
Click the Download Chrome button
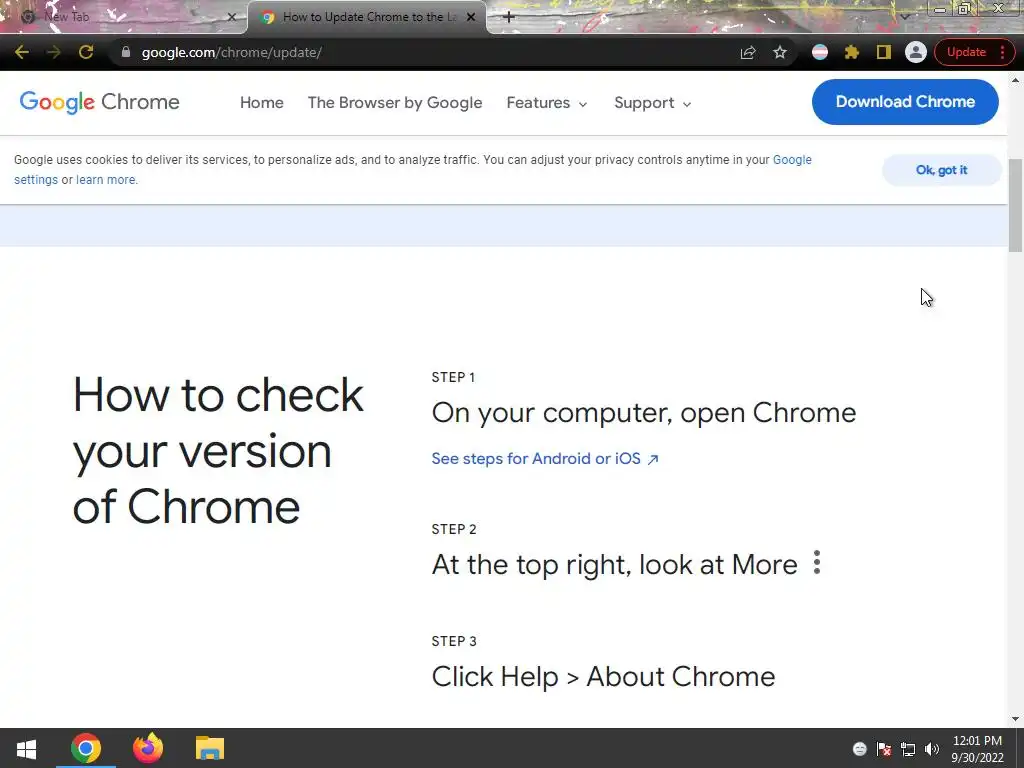(905, 102)
